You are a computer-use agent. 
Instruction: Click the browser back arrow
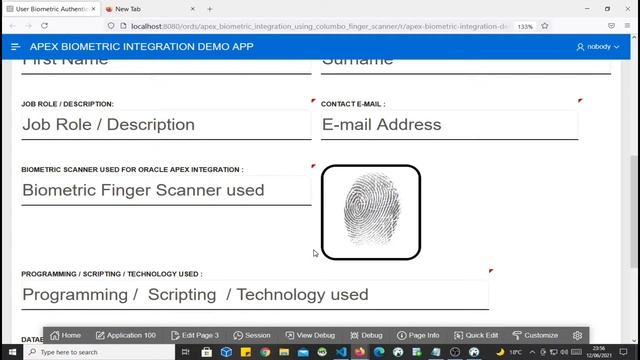[x=12, y=26]
